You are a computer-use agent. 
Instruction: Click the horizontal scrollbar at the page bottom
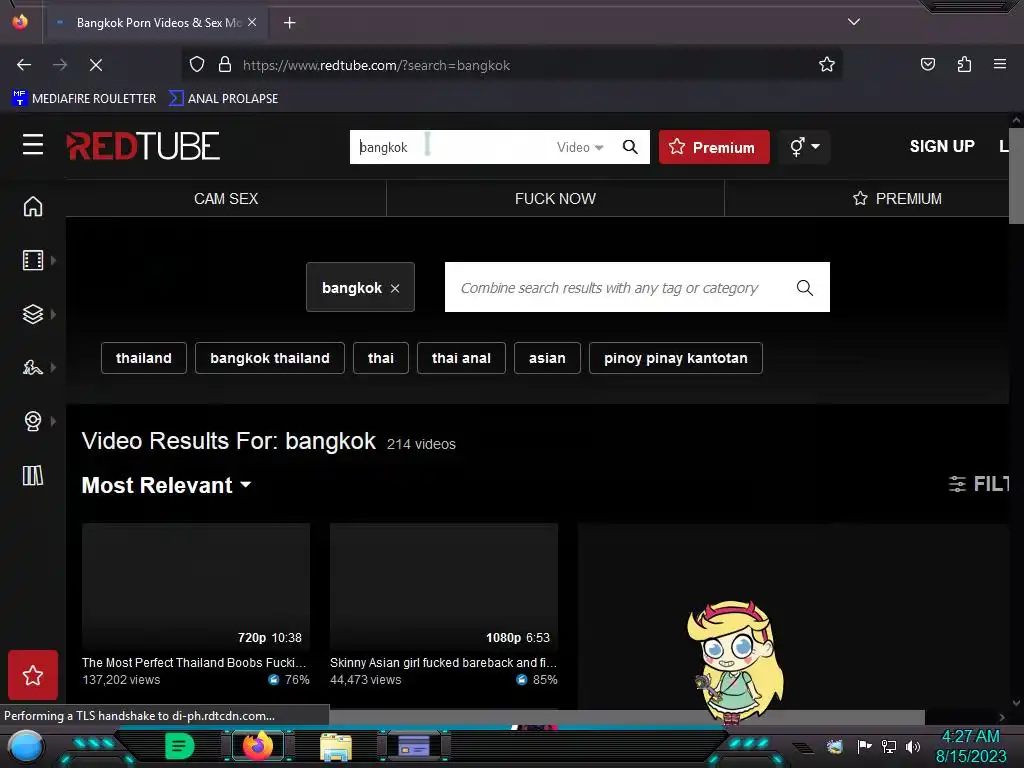pos(627,716)
